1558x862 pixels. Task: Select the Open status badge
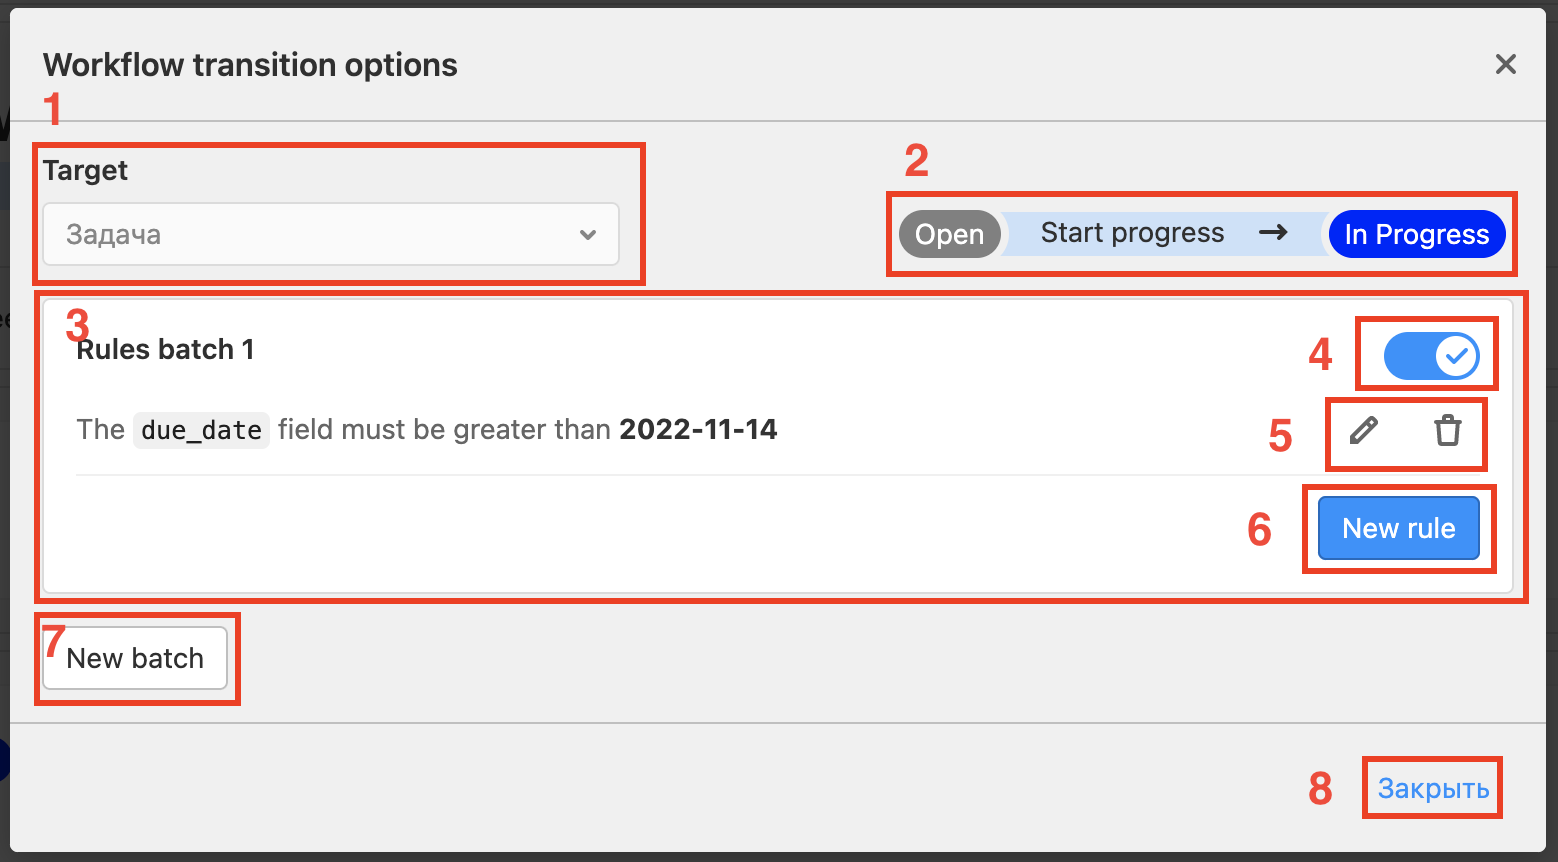tap(949, 234)
